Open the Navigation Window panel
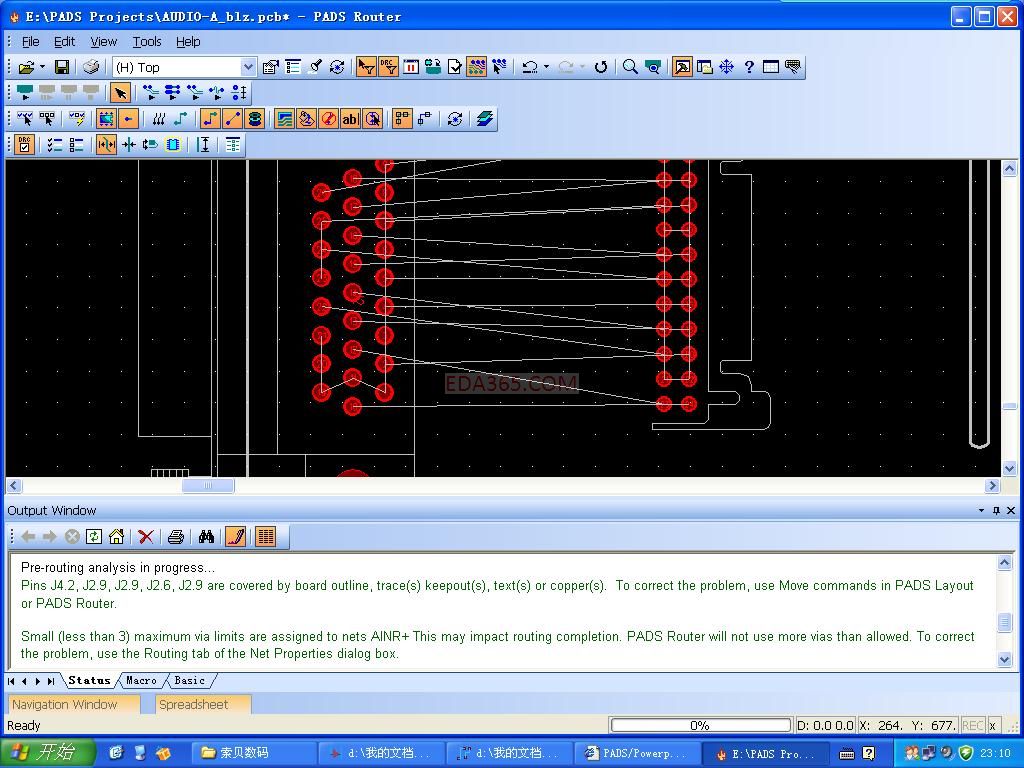This screenshot has height=768, width=1024. (x=65, y=704)
